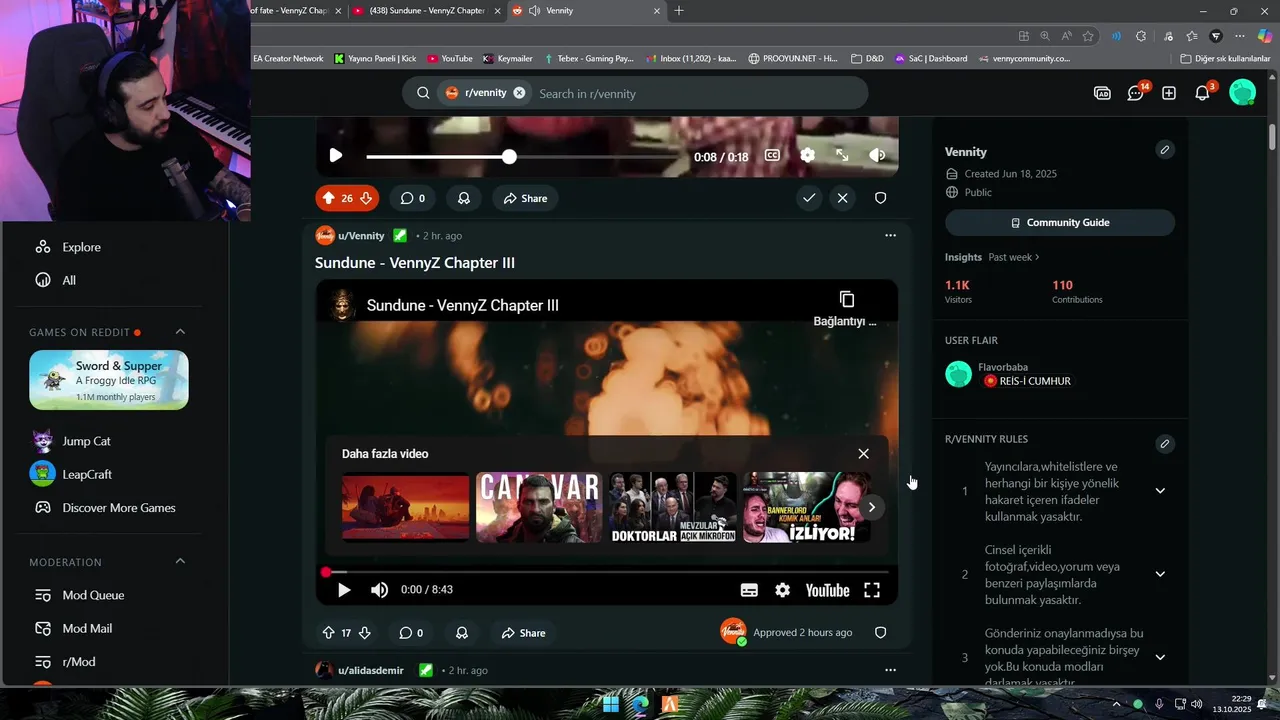Open mod shield on the Sundune post

[x=881, y=633]
